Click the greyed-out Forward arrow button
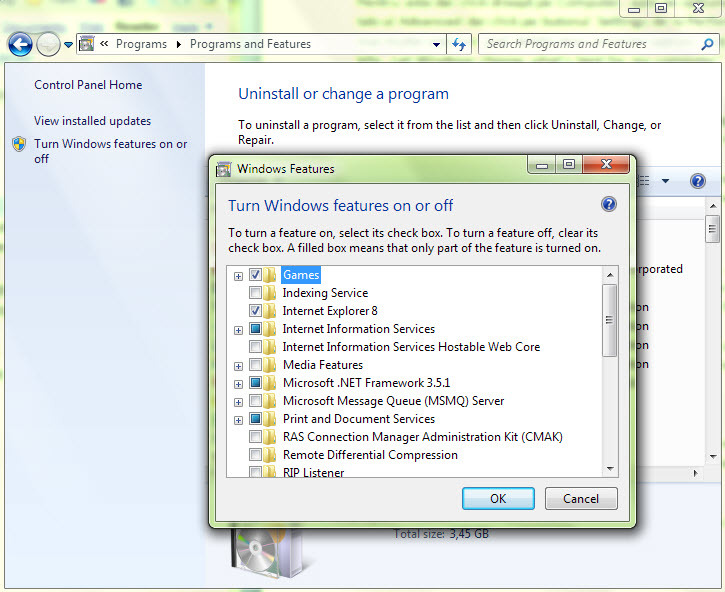The height and width of the screenshot is (592, 725). [48, 44]
